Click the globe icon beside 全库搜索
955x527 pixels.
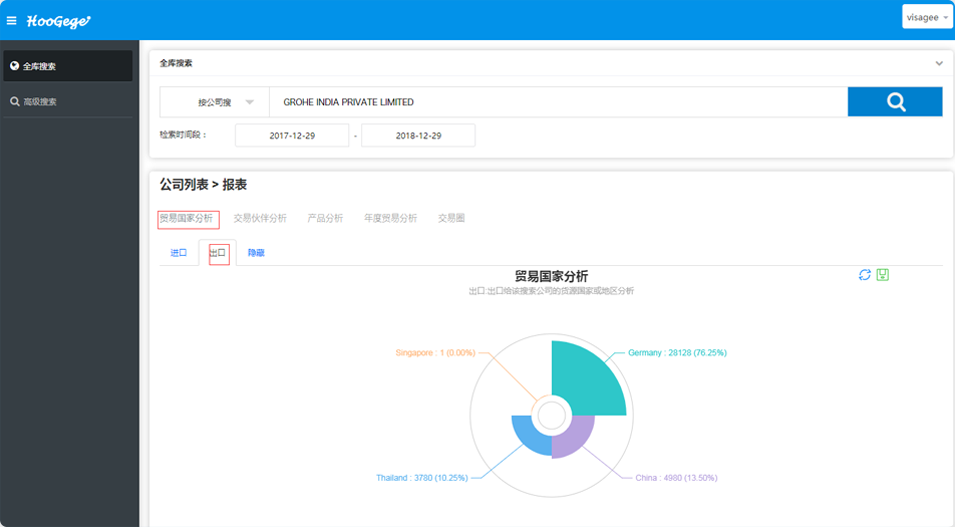coord(15,66)
